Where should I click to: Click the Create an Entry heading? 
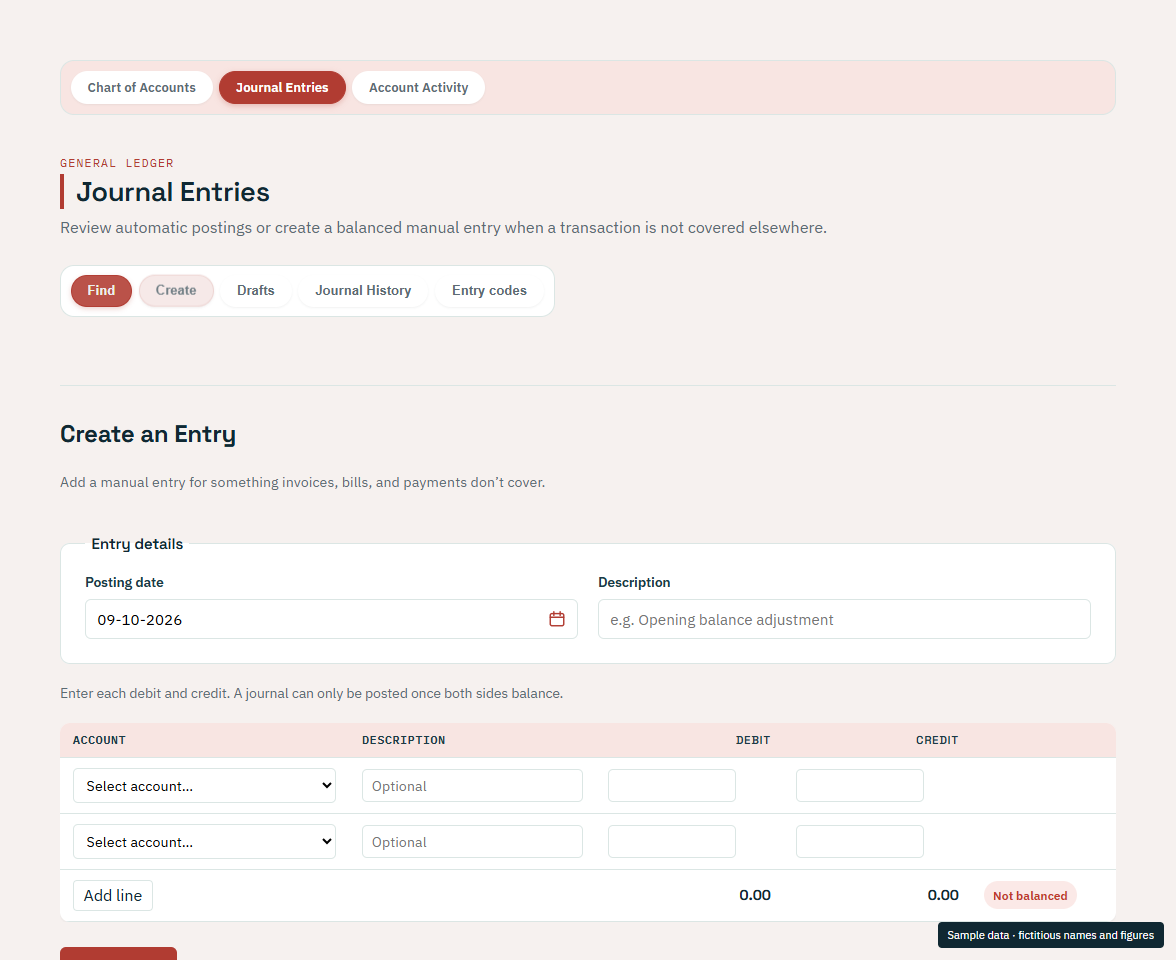click(148, 434)
